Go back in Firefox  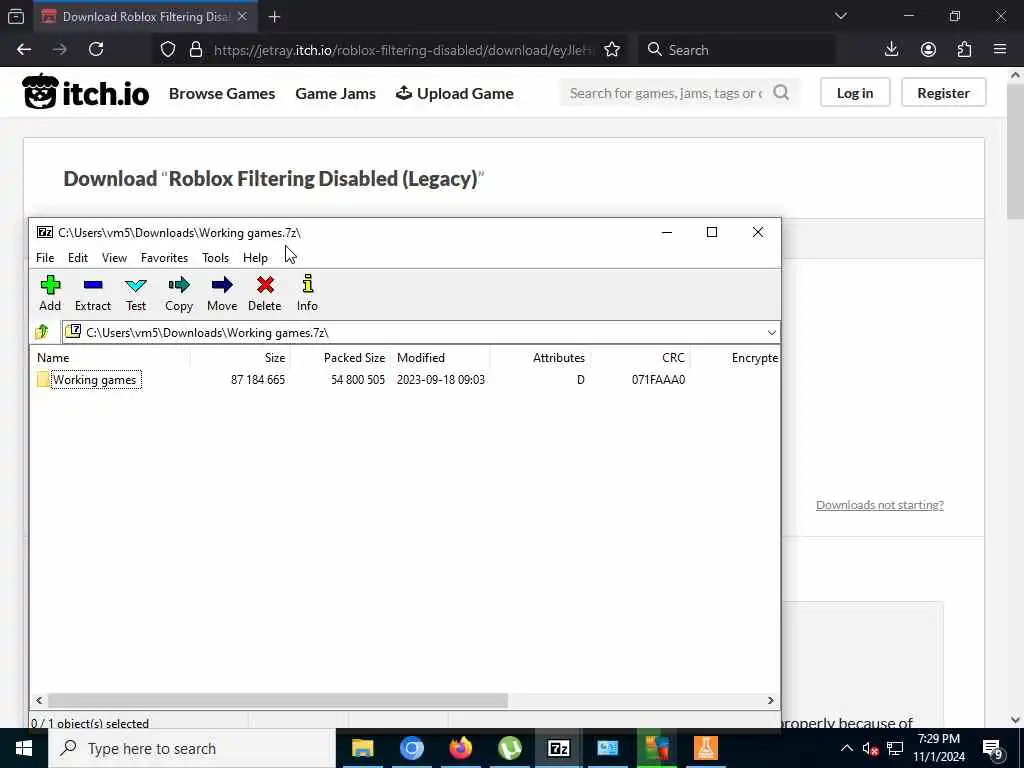click(24, 50)
